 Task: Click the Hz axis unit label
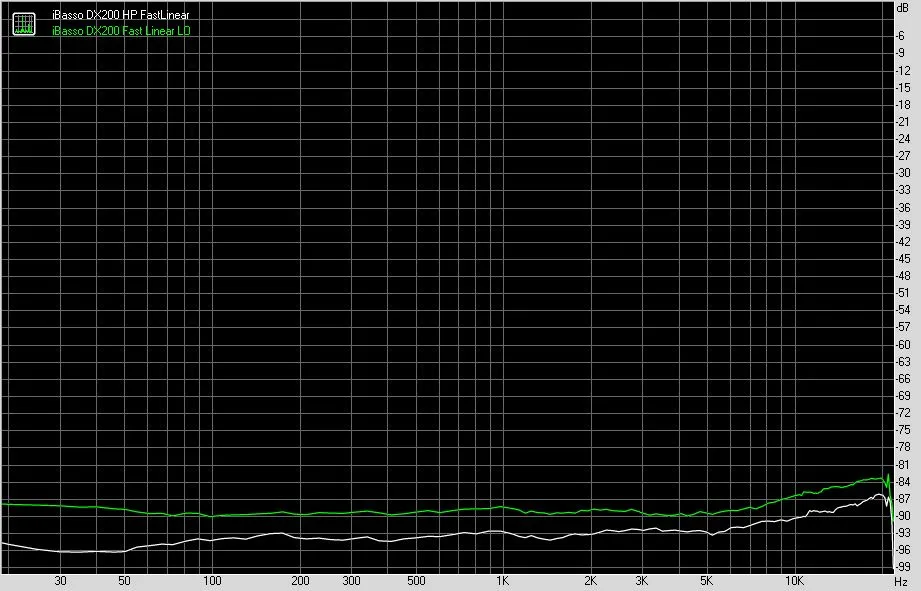click(x=901, y=582)
